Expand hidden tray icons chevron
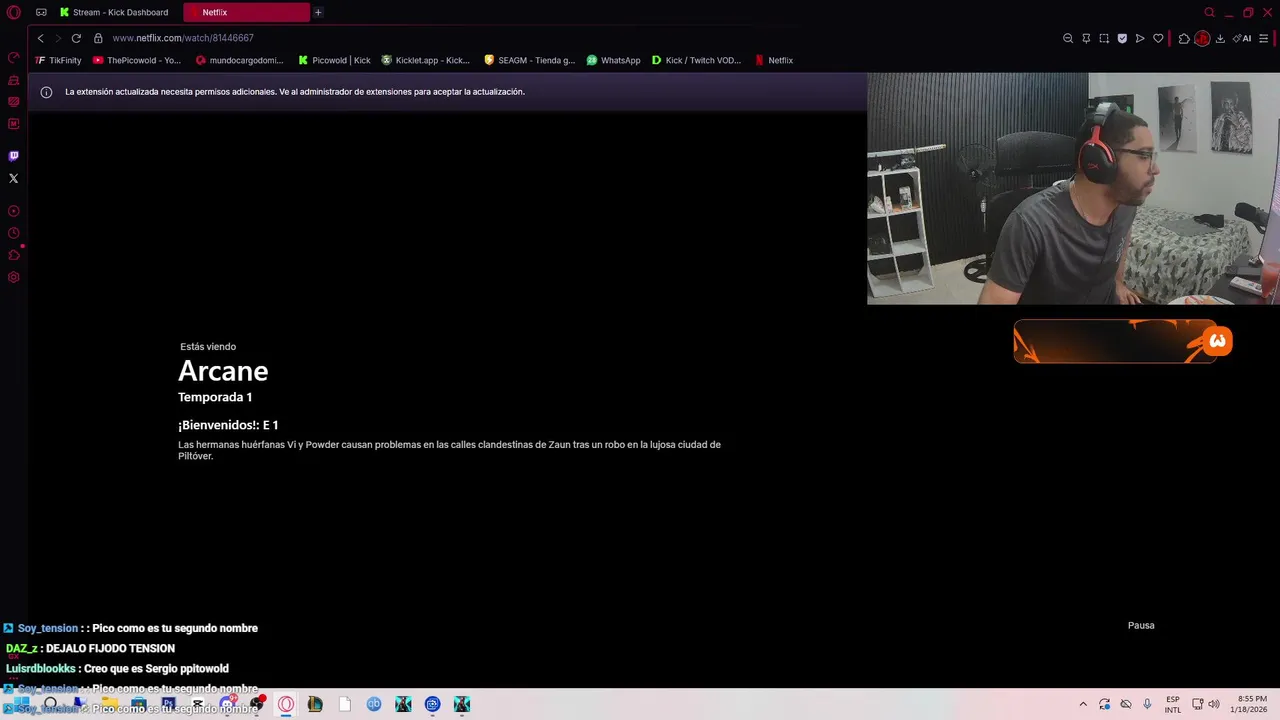The image size is (1280, 720). coord(1083,704)
